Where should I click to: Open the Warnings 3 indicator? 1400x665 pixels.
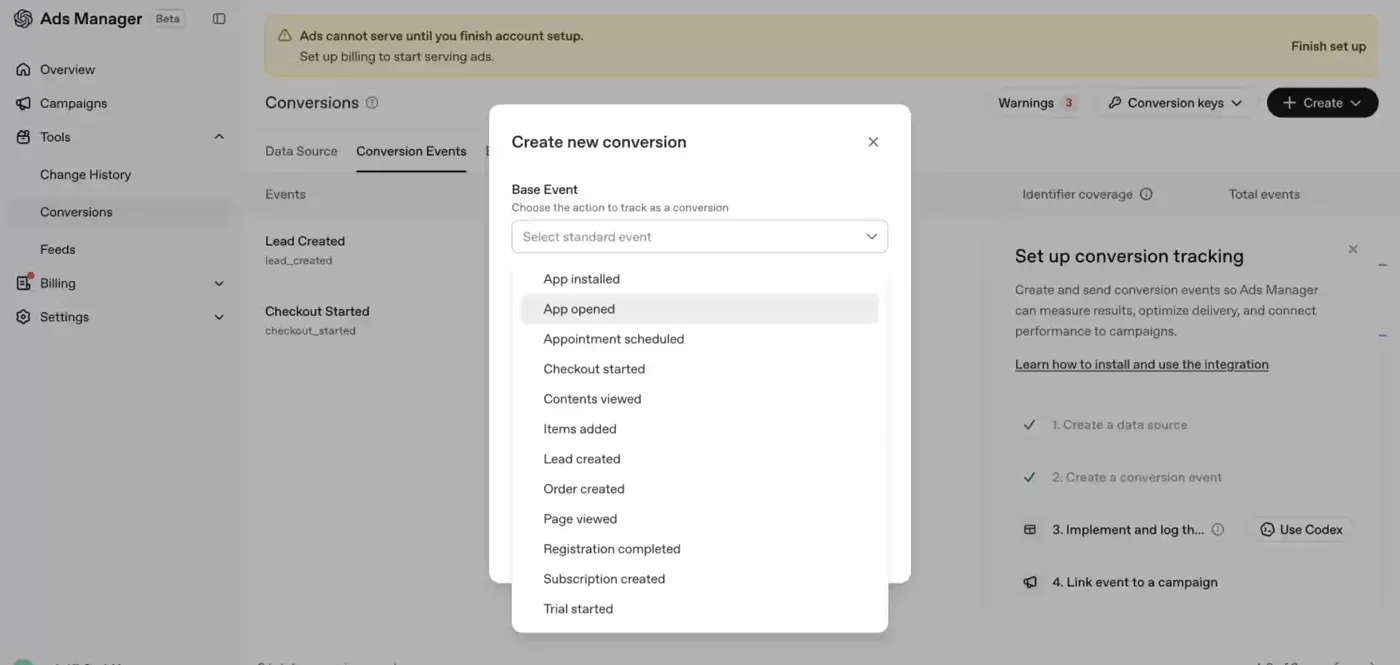point(1036,103)
